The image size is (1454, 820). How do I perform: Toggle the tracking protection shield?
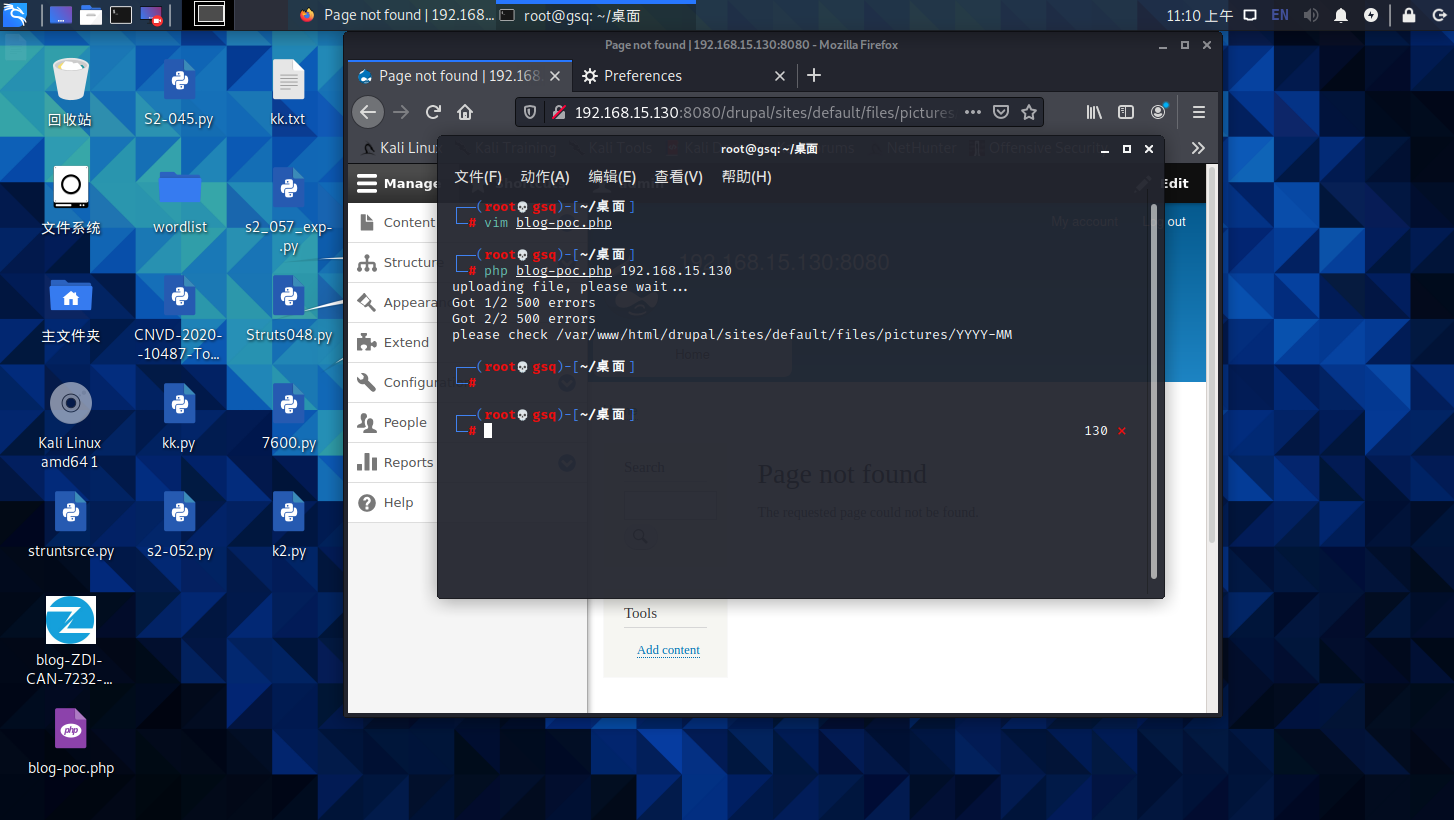coord(529,112)
